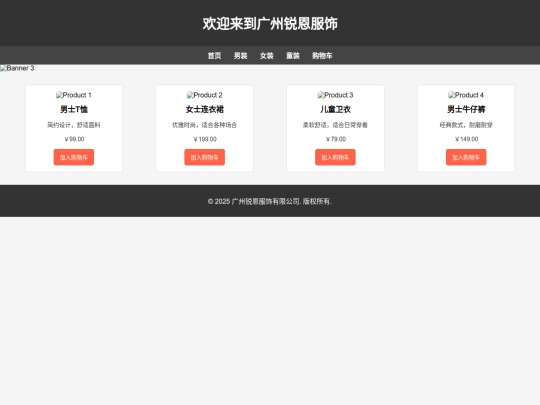This screenshot has height=405, width=540.
Task: Click the 男士牛仔裤 product title
Action: [x=466, y=110]
